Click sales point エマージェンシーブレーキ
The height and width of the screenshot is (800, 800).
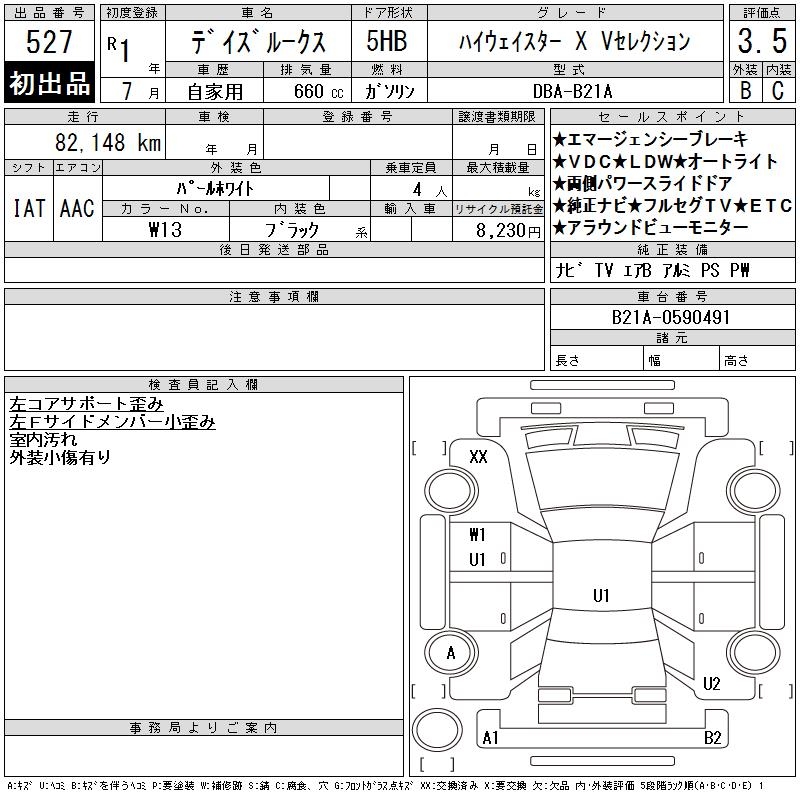point(650,139)
